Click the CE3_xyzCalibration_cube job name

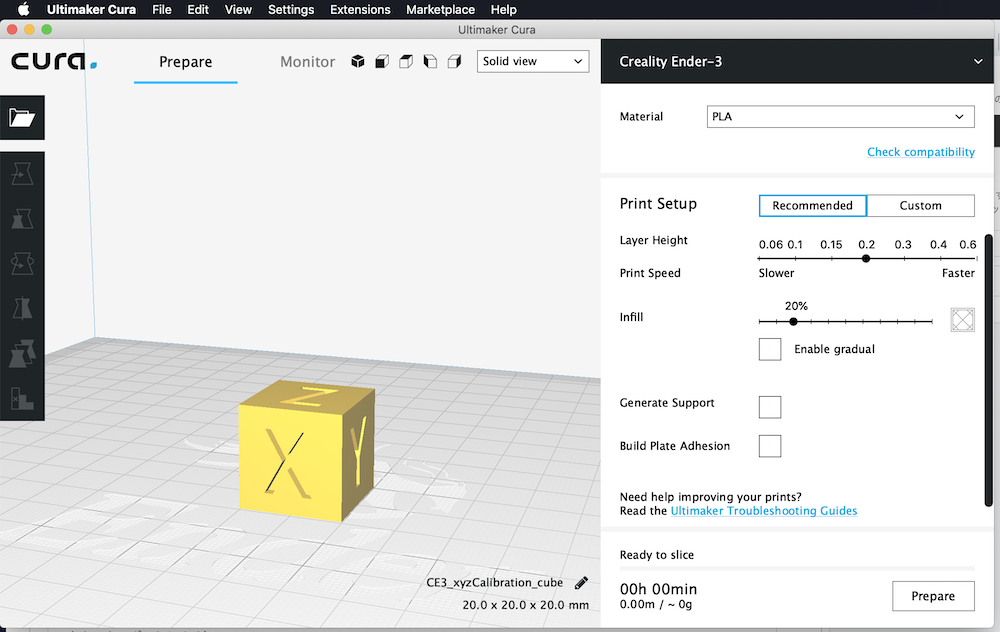[494, 582]
